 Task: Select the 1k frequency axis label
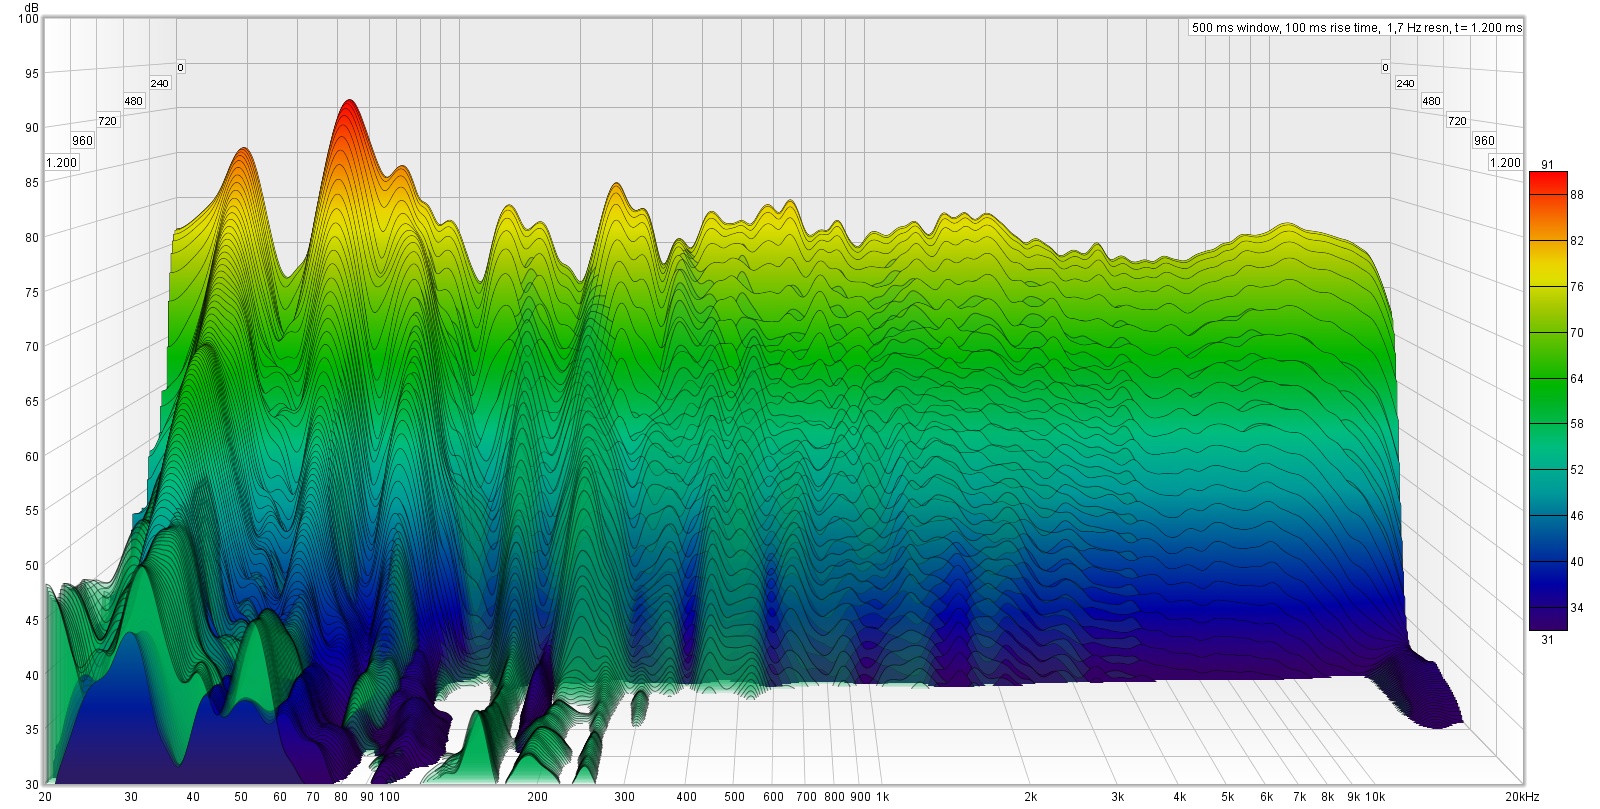882,797
